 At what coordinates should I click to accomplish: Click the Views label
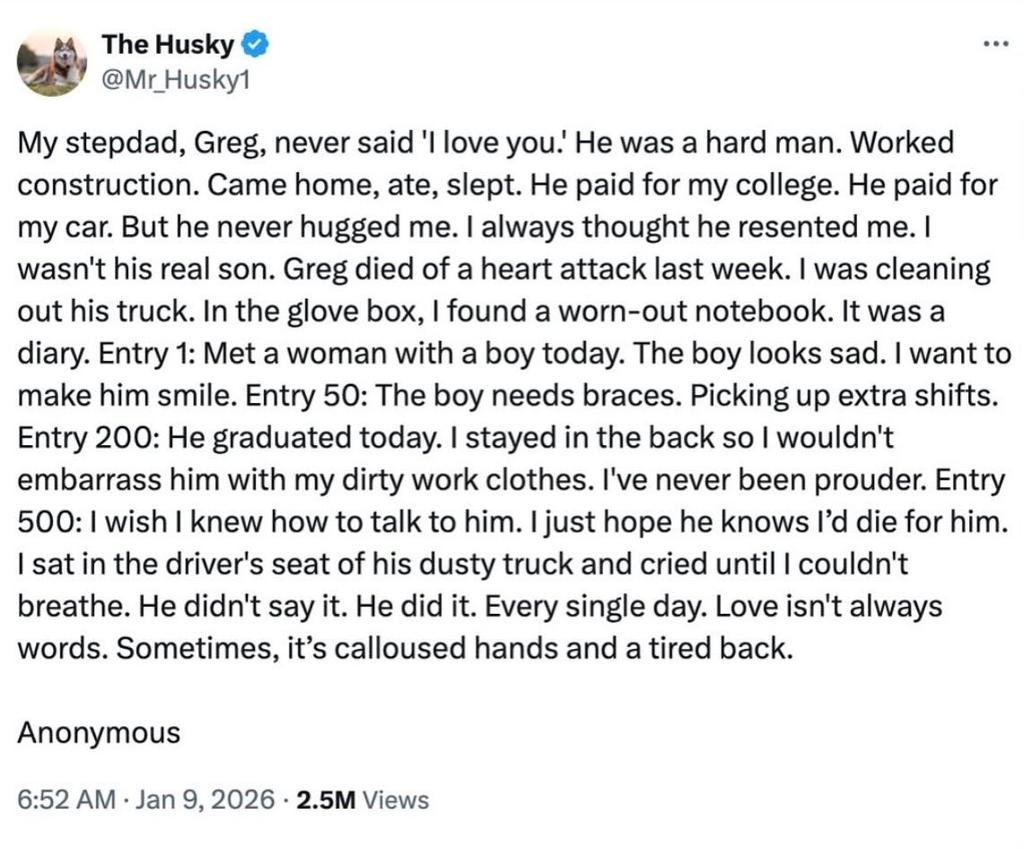(x=396, y=800)
